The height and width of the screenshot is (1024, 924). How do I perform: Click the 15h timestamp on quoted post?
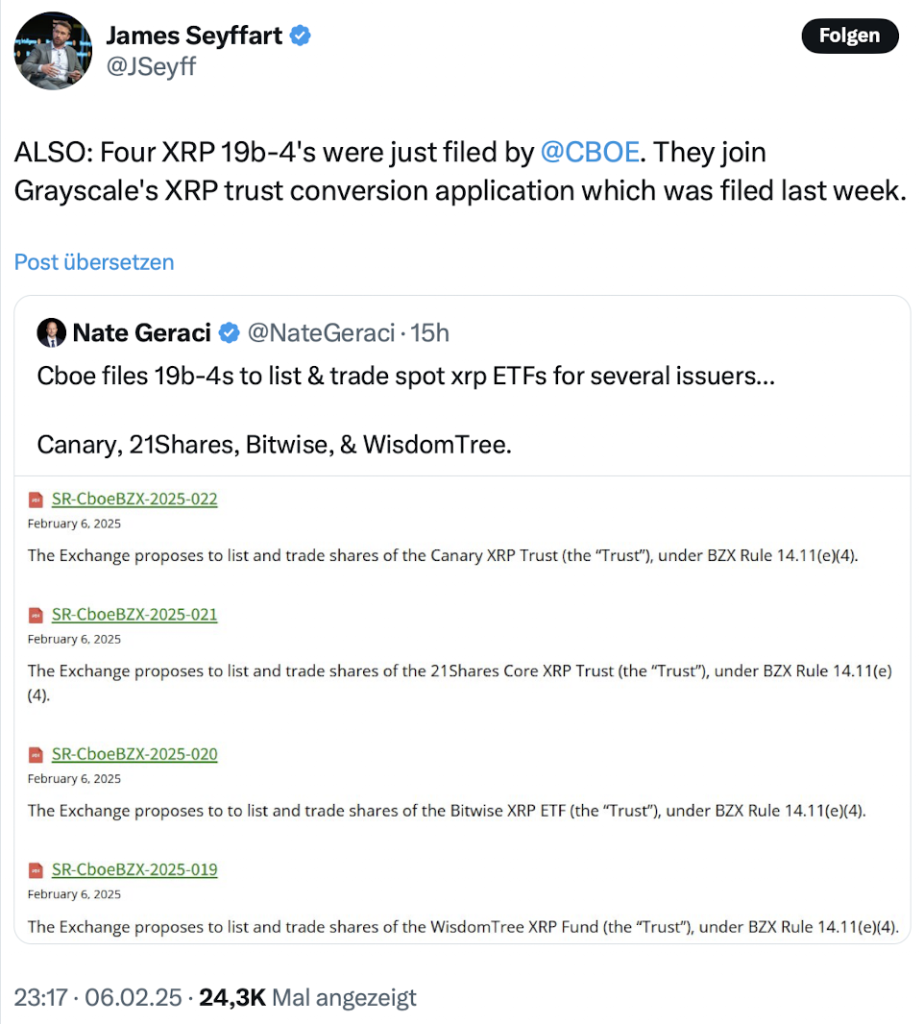[430, 333]
